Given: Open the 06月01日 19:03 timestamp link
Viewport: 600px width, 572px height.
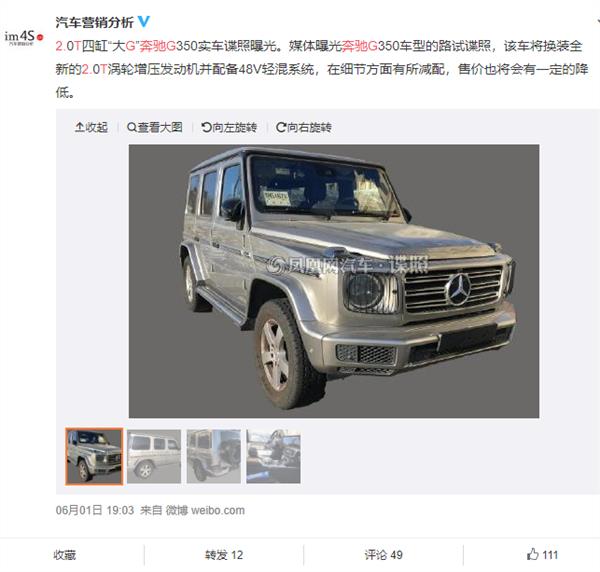Looking at the screenshot, I should [95, 510].
